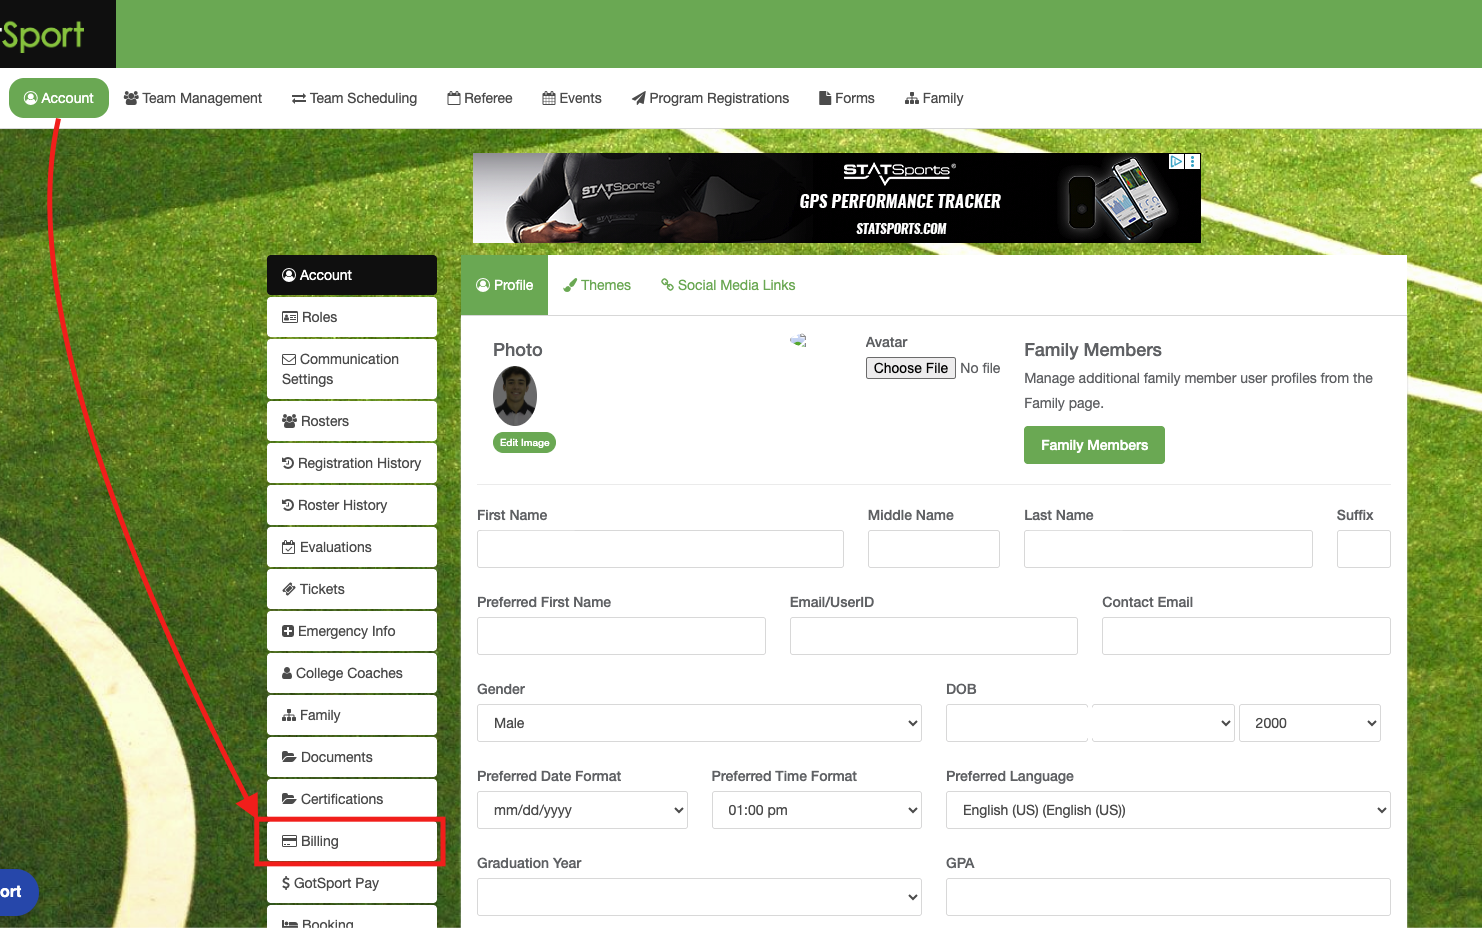The image size is (1482, 928).
Task: Switch to the Social Media Links tab
Action: (x=728, y=285)
